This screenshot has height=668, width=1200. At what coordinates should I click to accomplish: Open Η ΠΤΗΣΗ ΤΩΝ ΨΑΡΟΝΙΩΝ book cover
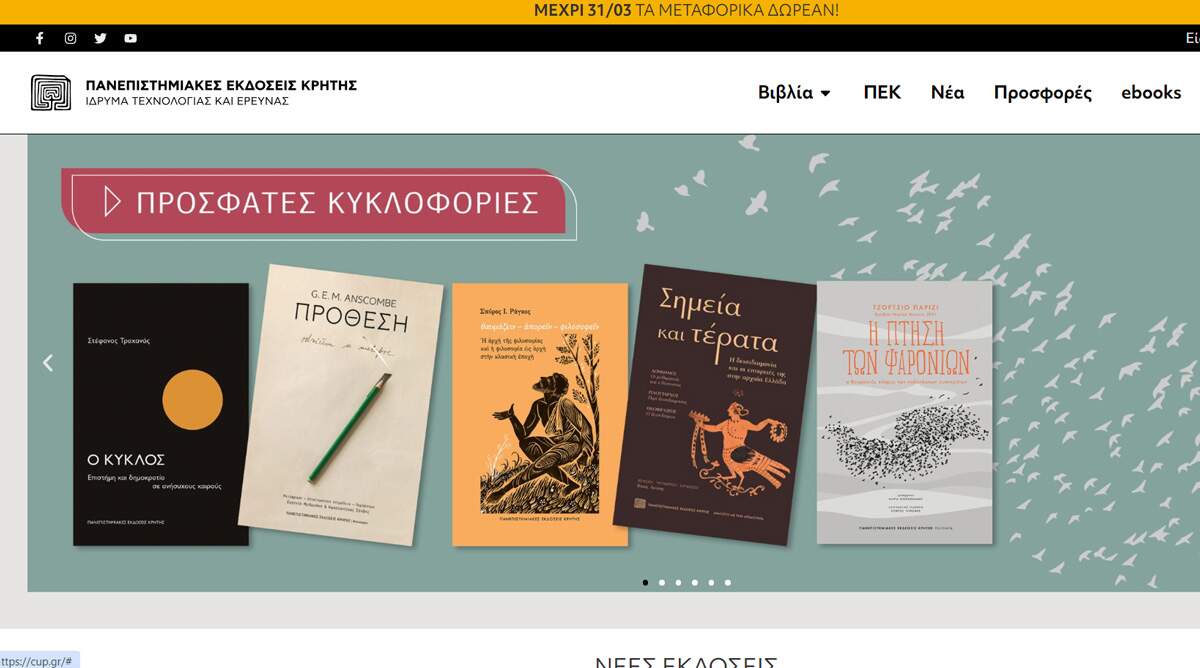click(x=905, y=412)
